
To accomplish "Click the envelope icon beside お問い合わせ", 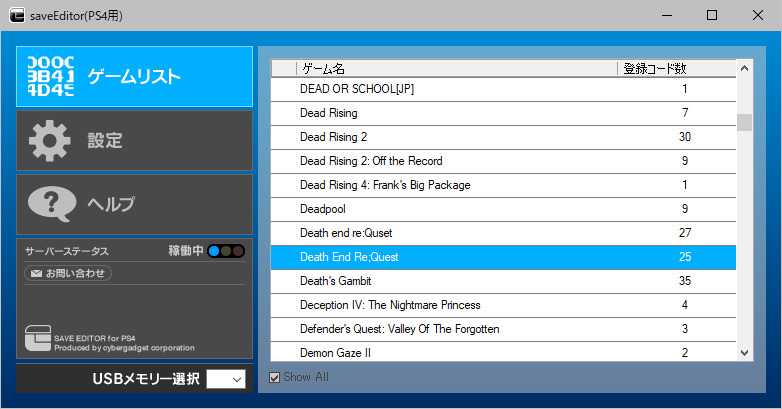I will click(35, 273).
